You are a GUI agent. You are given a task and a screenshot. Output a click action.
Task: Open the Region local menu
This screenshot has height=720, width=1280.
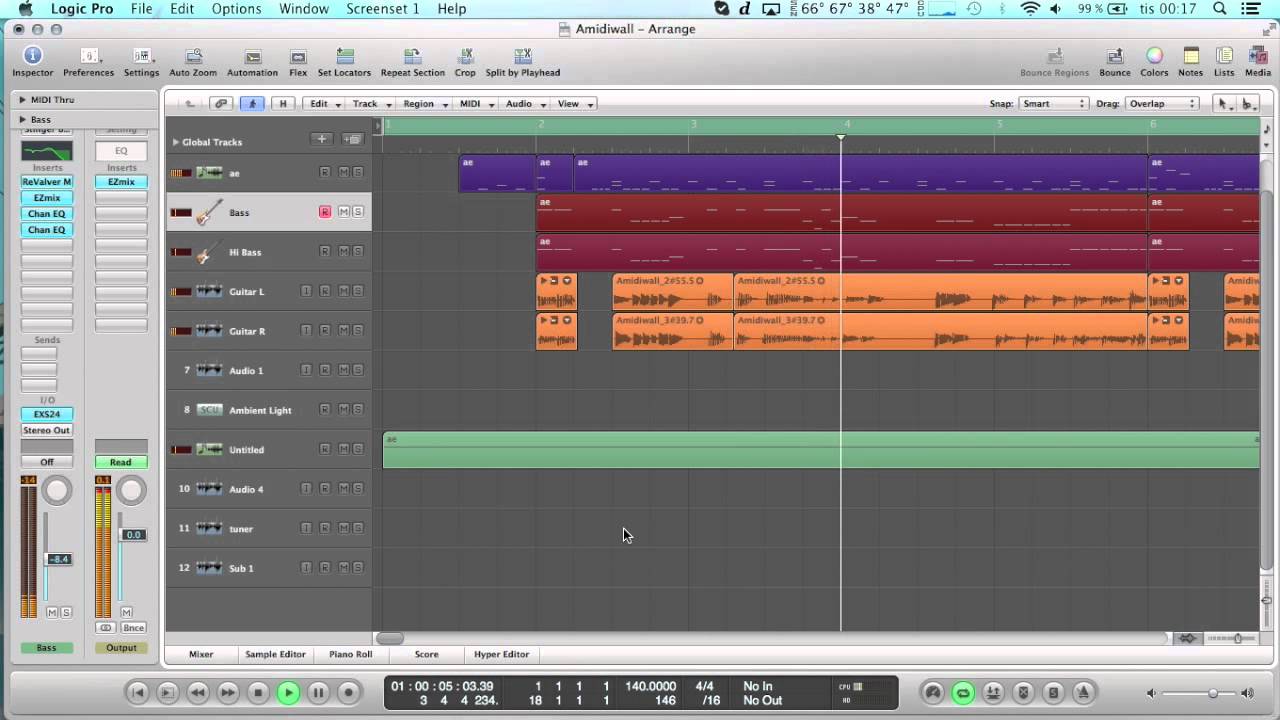(x=425, y=103)
